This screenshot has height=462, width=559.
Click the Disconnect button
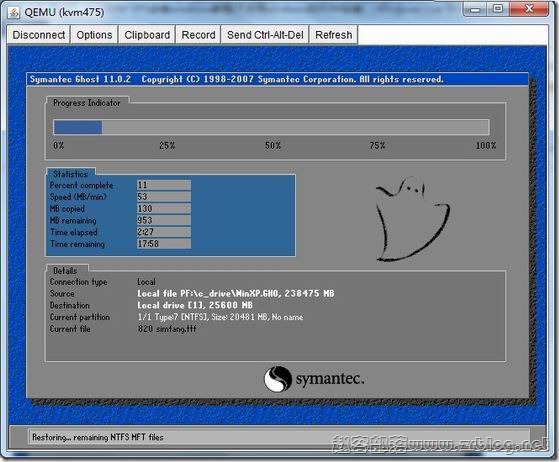[x=39, y=35]
